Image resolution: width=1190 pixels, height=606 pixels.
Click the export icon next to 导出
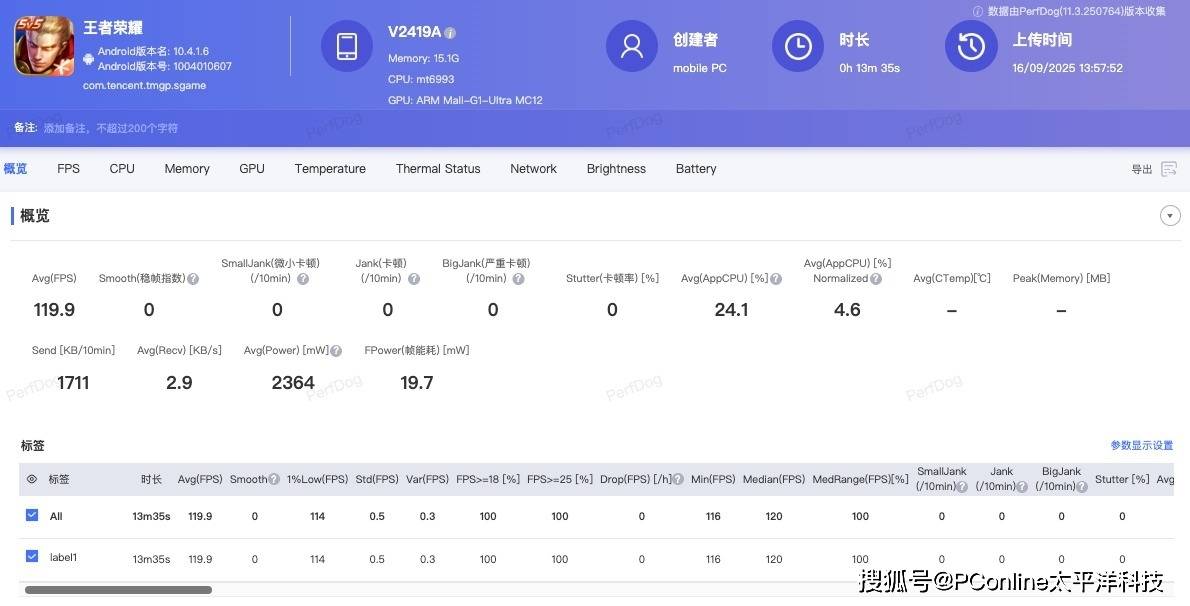point(1168,169)
